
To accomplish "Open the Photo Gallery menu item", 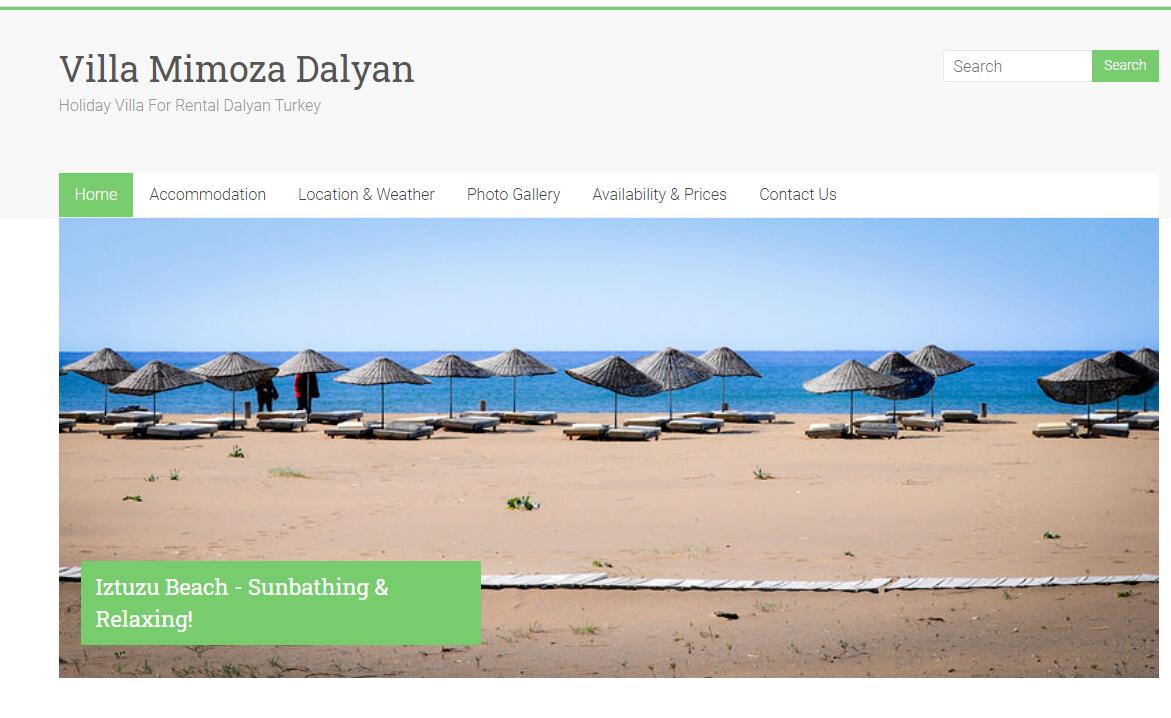I will coord(513,195).
